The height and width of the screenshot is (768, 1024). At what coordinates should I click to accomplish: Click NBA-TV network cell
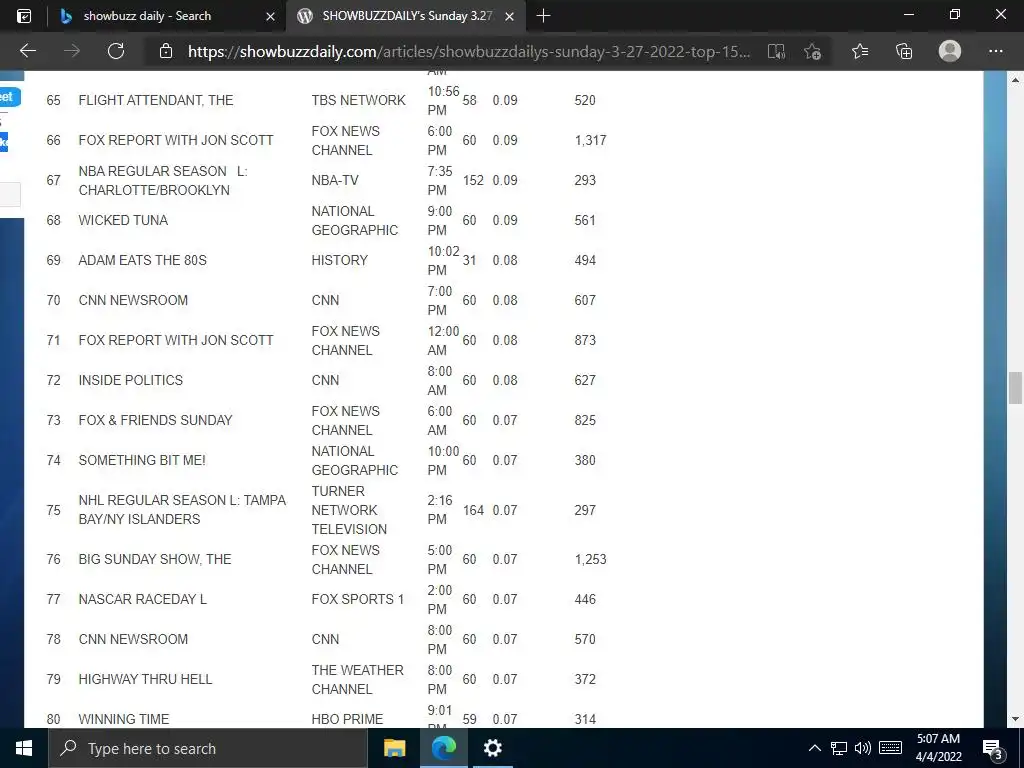point(335,180)
